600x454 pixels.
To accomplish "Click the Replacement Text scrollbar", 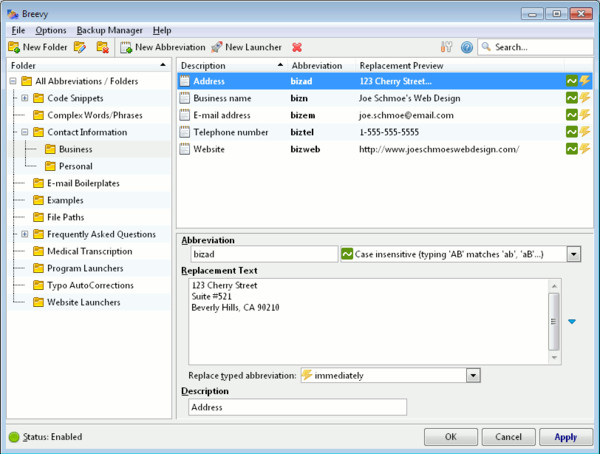I will [553, 320].
